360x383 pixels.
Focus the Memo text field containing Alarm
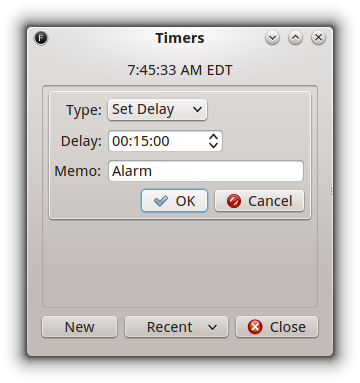206,171
